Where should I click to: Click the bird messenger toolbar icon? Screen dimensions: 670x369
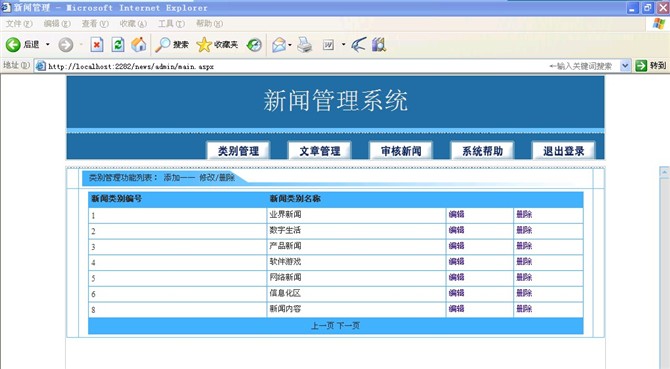[359, 44]
